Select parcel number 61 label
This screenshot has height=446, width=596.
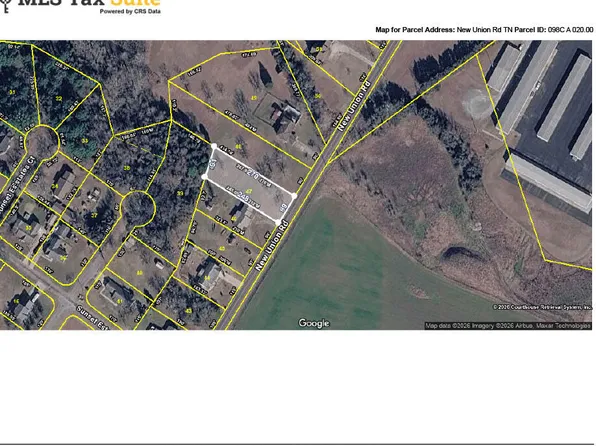[119, 302]
